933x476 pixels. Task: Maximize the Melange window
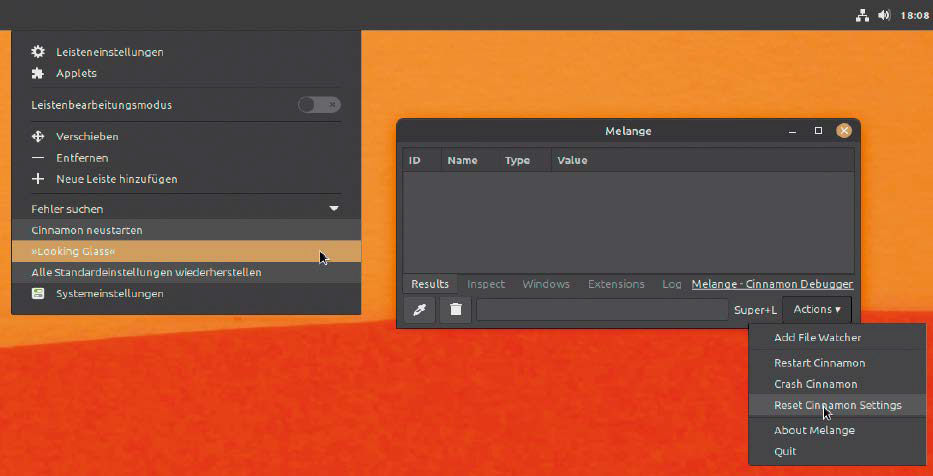[x=818, y=131]
